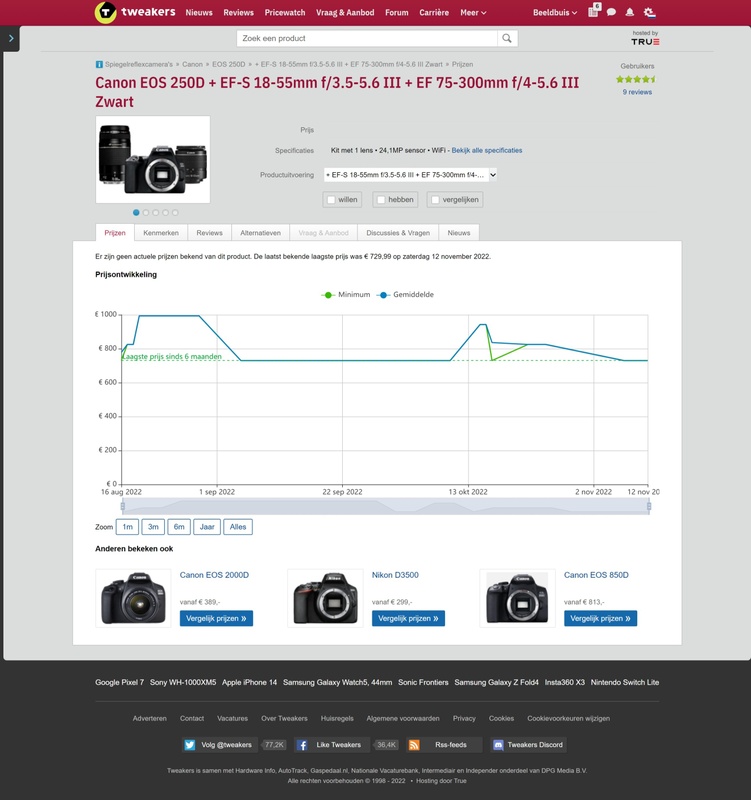
Task: Click the 'Zoek een product' search field
Action: pos(367,38)
